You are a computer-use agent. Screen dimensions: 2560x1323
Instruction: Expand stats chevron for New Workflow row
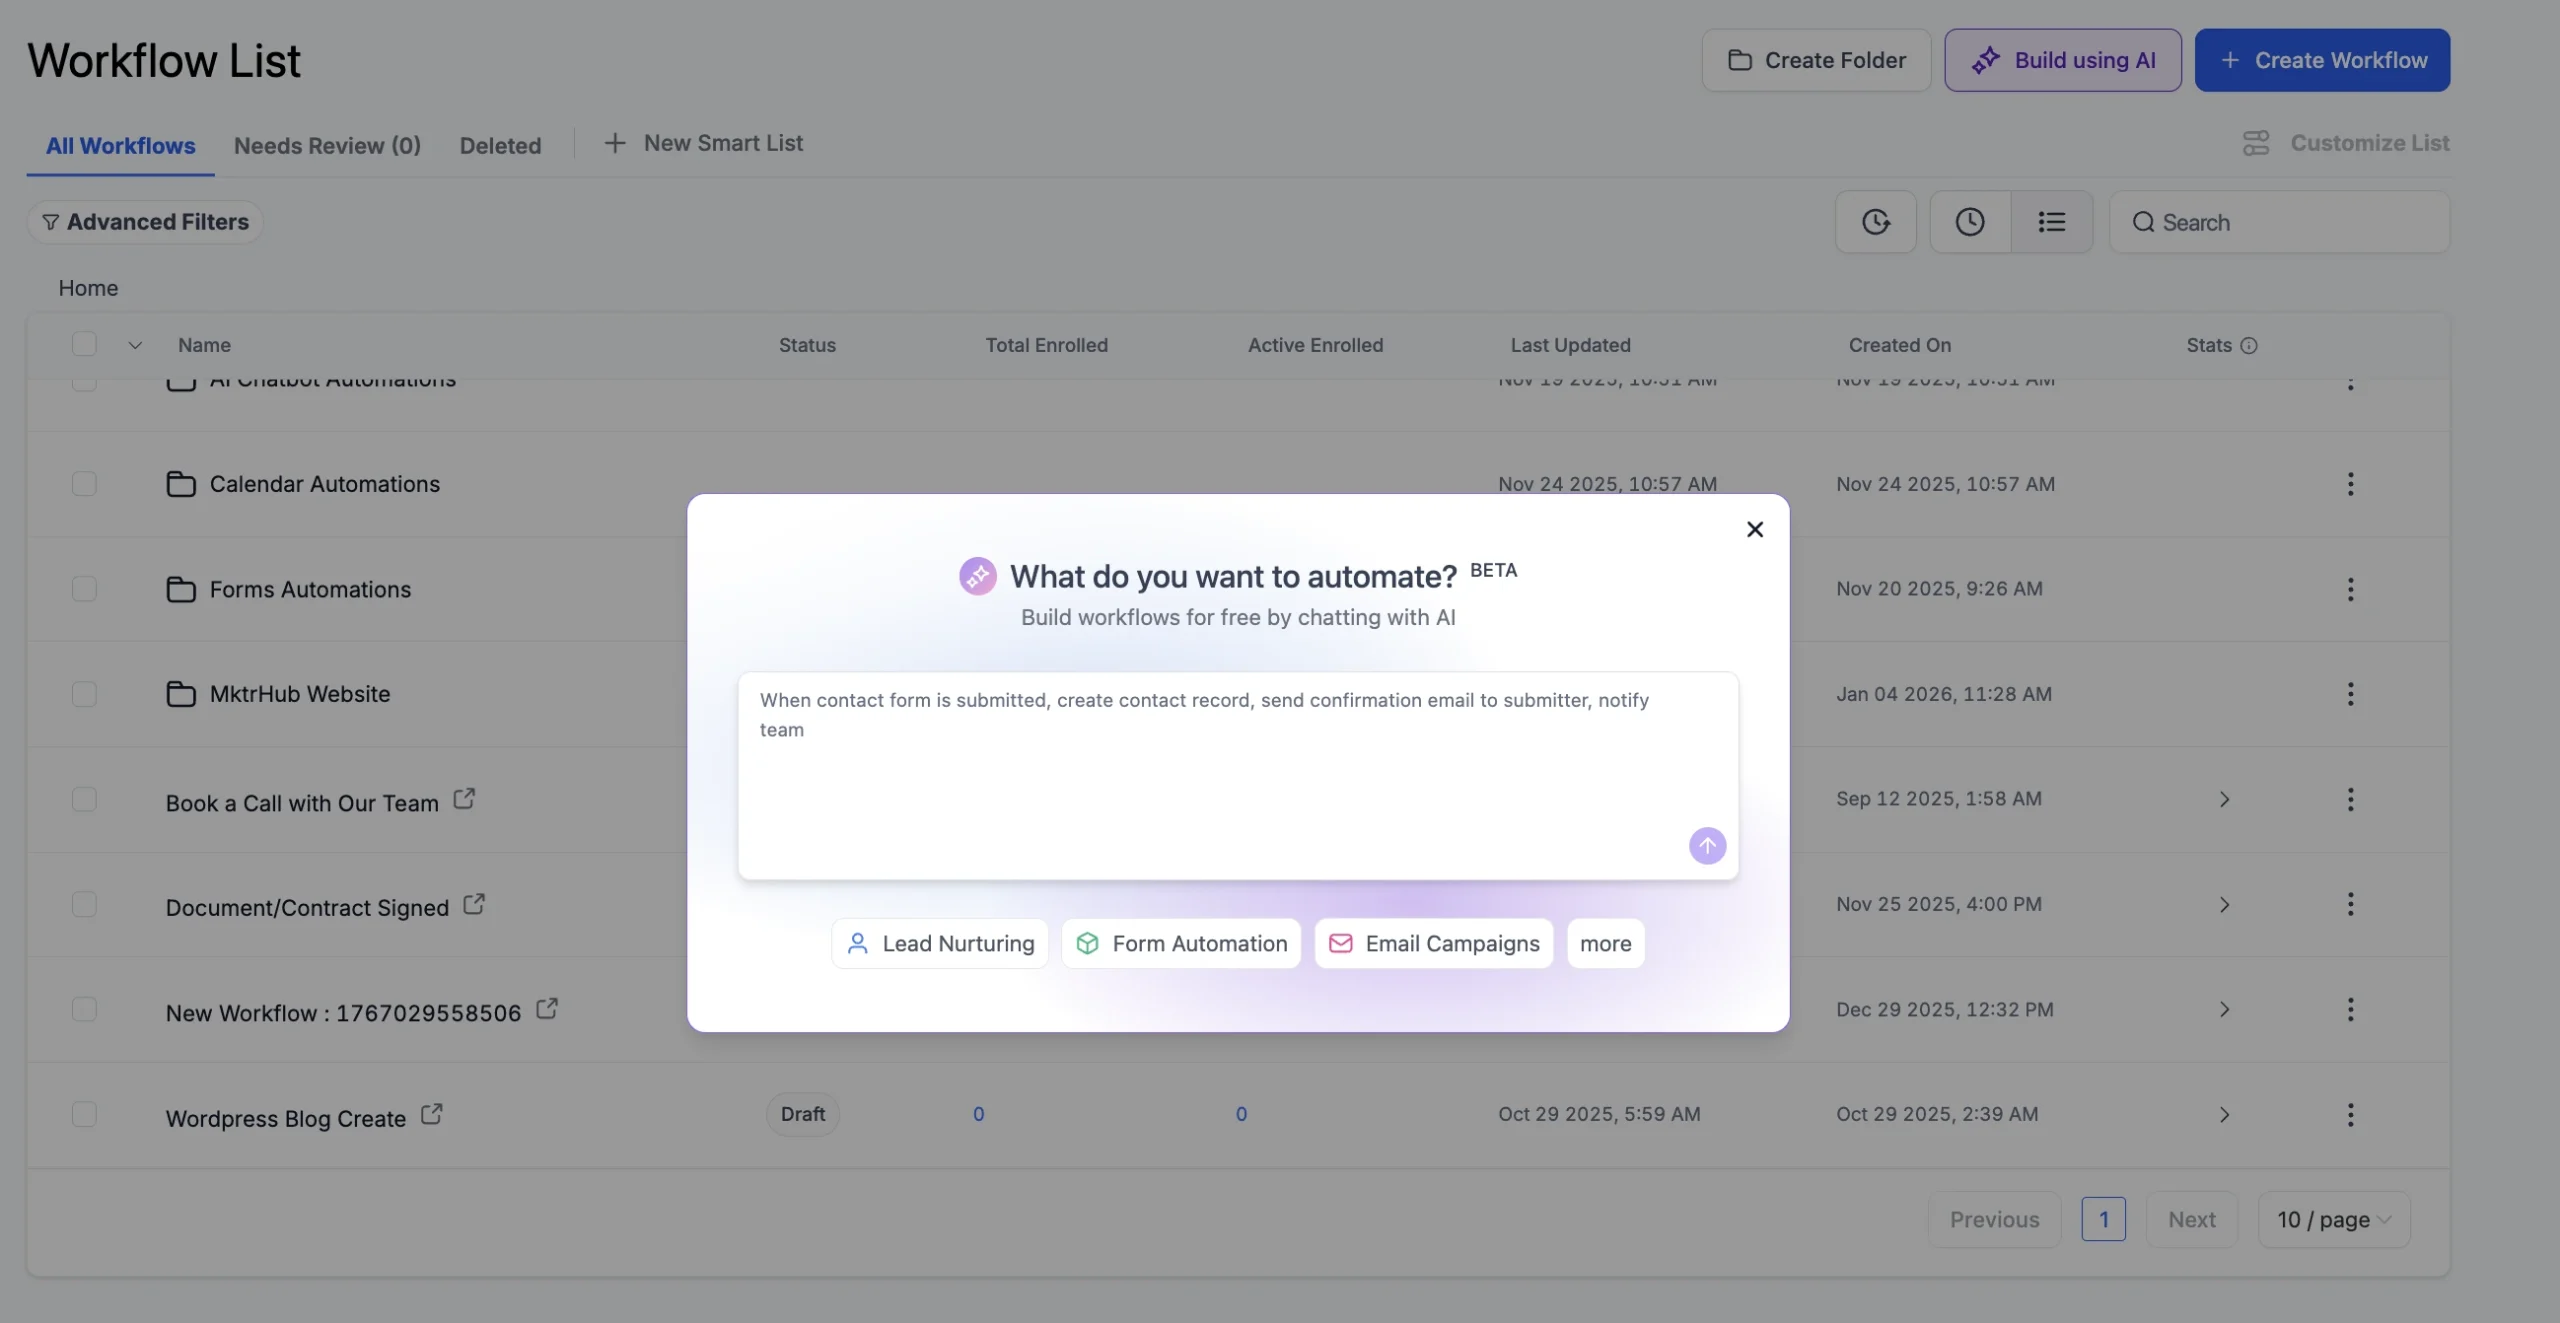point(2224,1009)
